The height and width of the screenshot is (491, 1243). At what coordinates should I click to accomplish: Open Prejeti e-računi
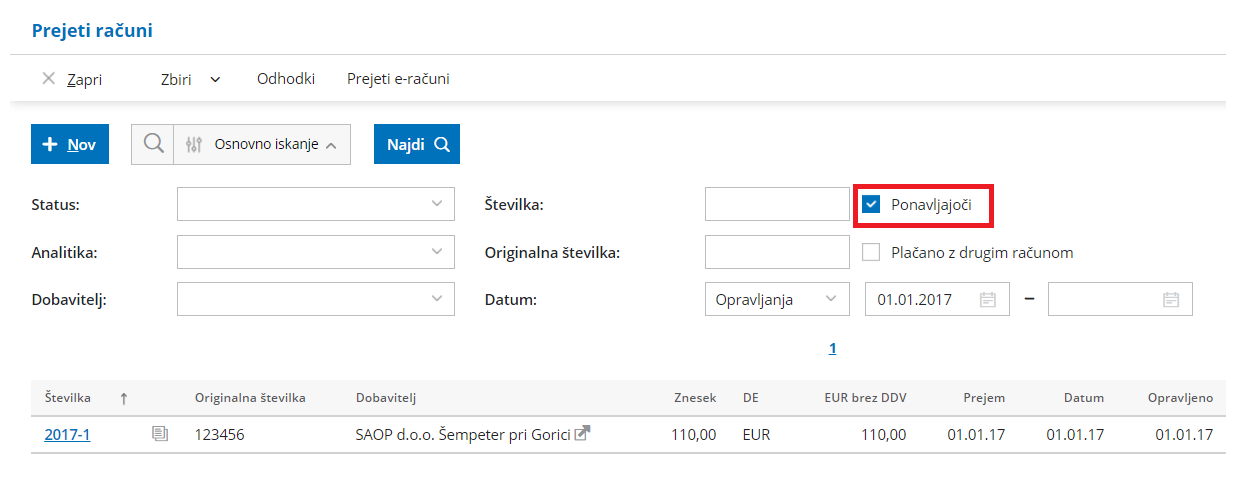[x=398, y=79]
